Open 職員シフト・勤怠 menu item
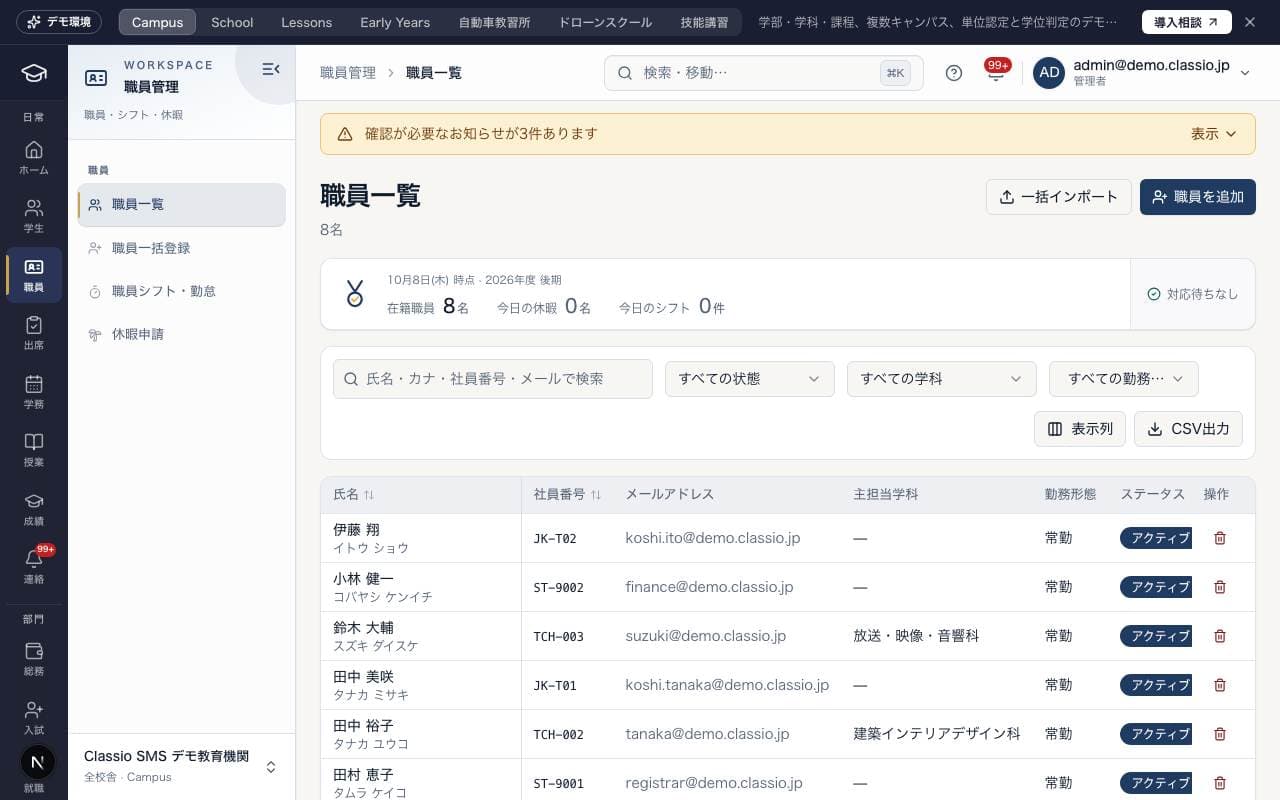 tap(181, 291)
